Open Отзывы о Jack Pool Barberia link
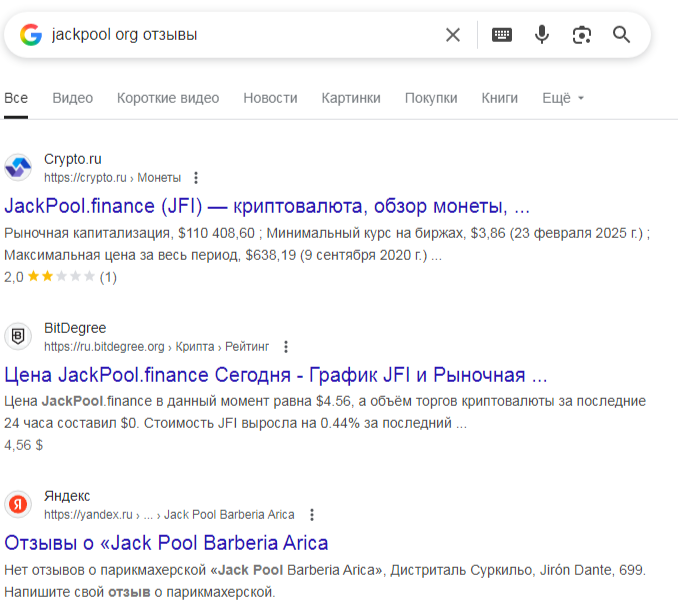The image size is (678, 611). pos(166,543)
